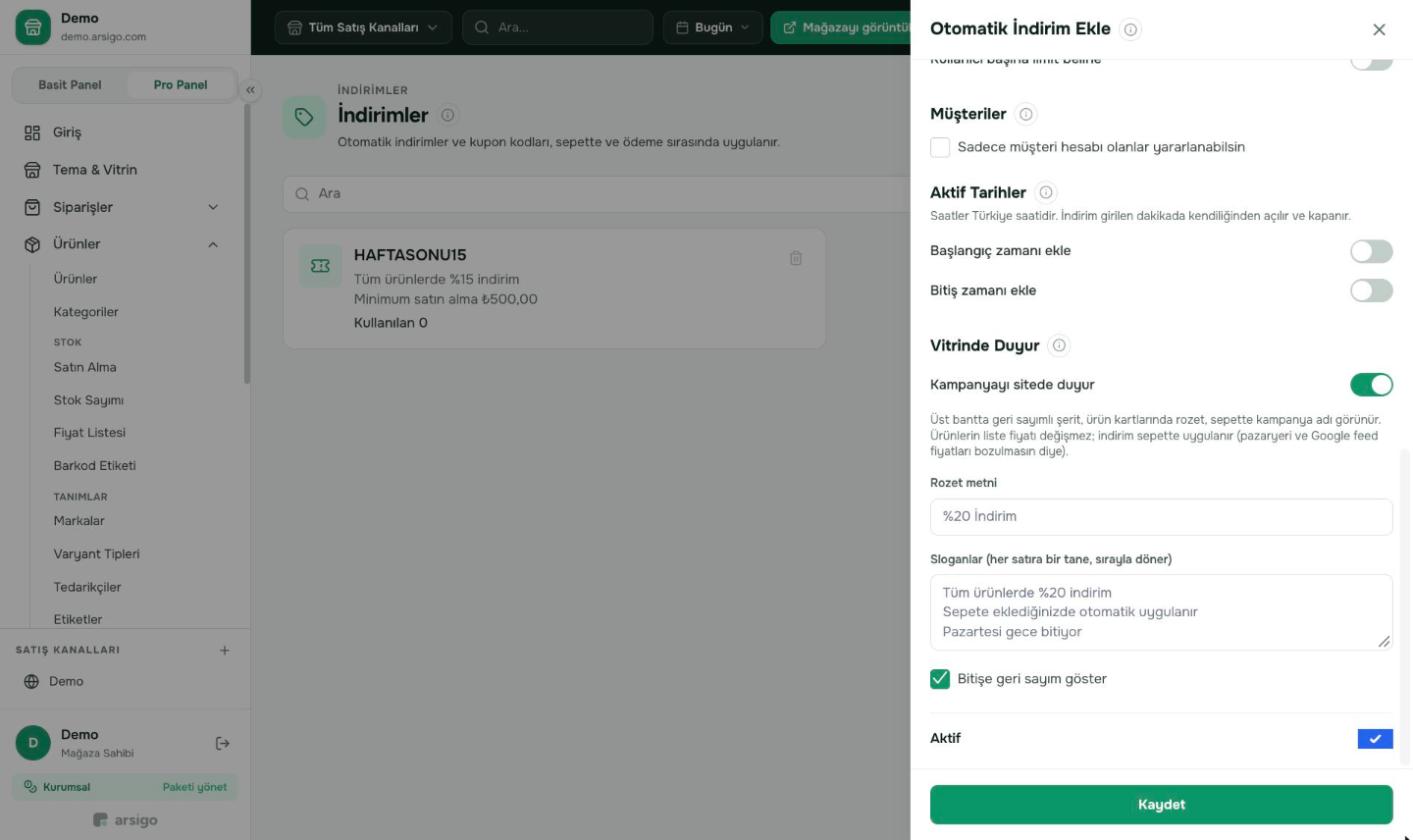1413x840 pixels.
Task: Uncheck the Aktif checkbox
Action: (1375, 739)
